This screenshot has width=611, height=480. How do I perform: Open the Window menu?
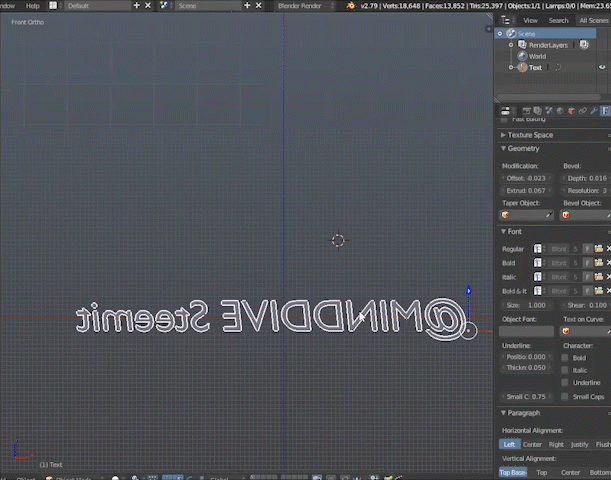click(x=7, y=5)
